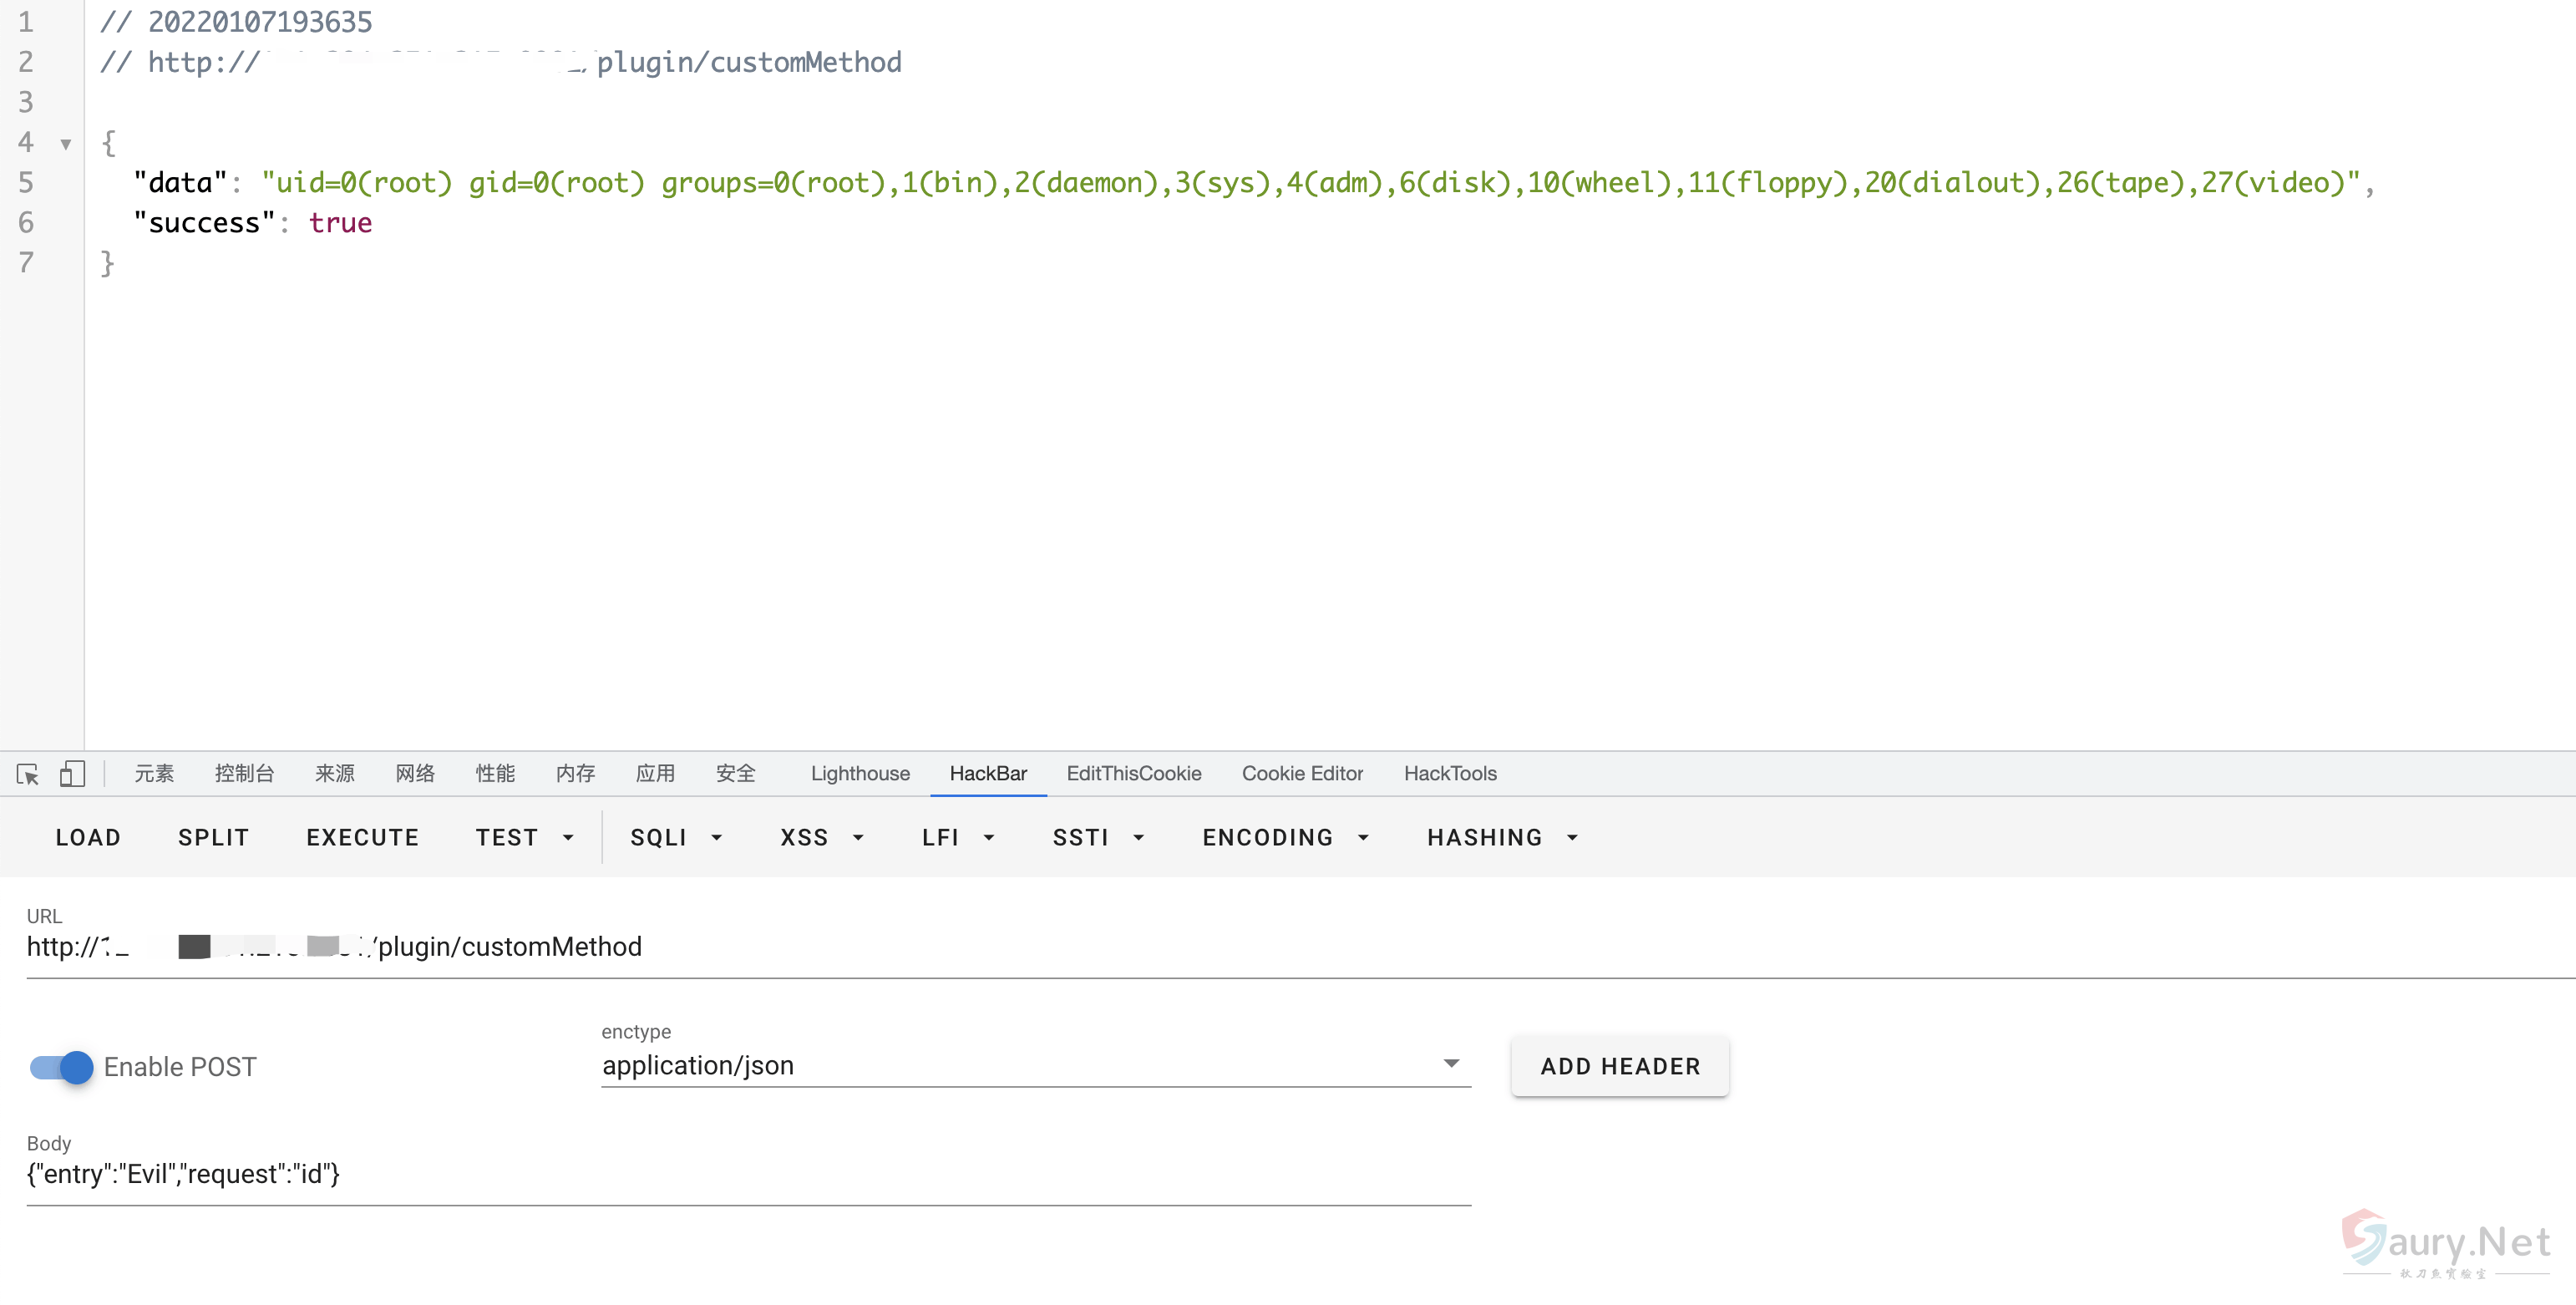Viewport: 2576px width, 1305px height.
Task: Click the inspect element picker icon
Action: tap(28, 774)
